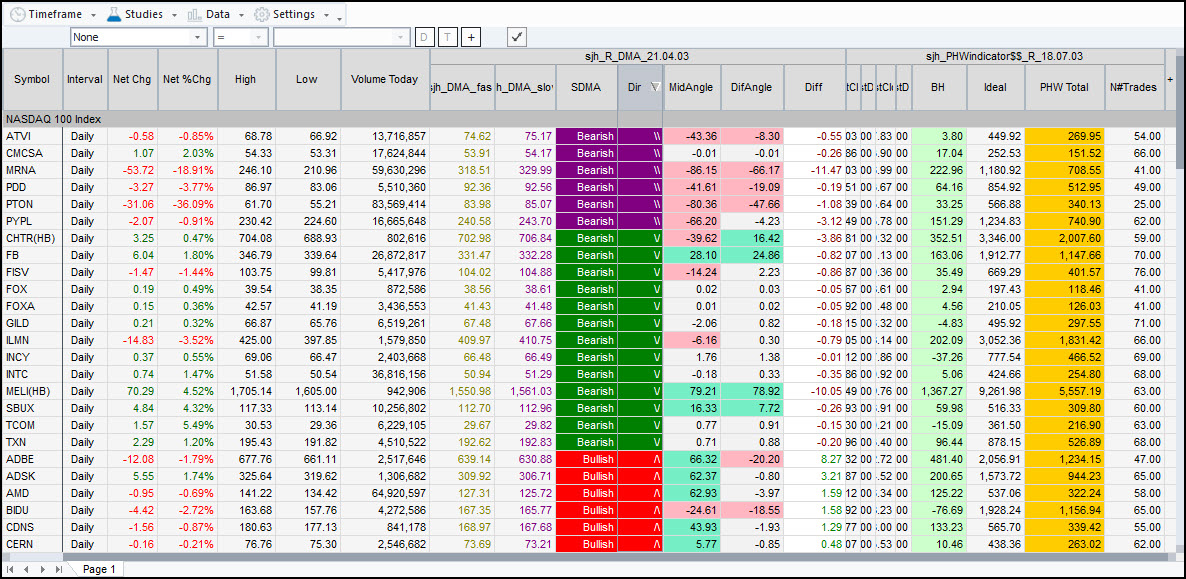Open the Settings menu
This screenshot has width=1186, height=579.
tap(292, 14)
